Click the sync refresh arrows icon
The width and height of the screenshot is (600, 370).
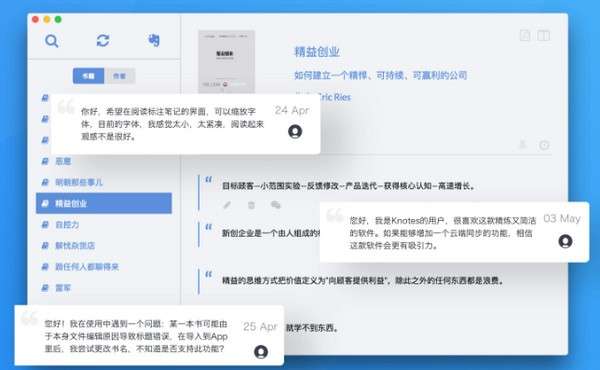(x=103, y=41)
